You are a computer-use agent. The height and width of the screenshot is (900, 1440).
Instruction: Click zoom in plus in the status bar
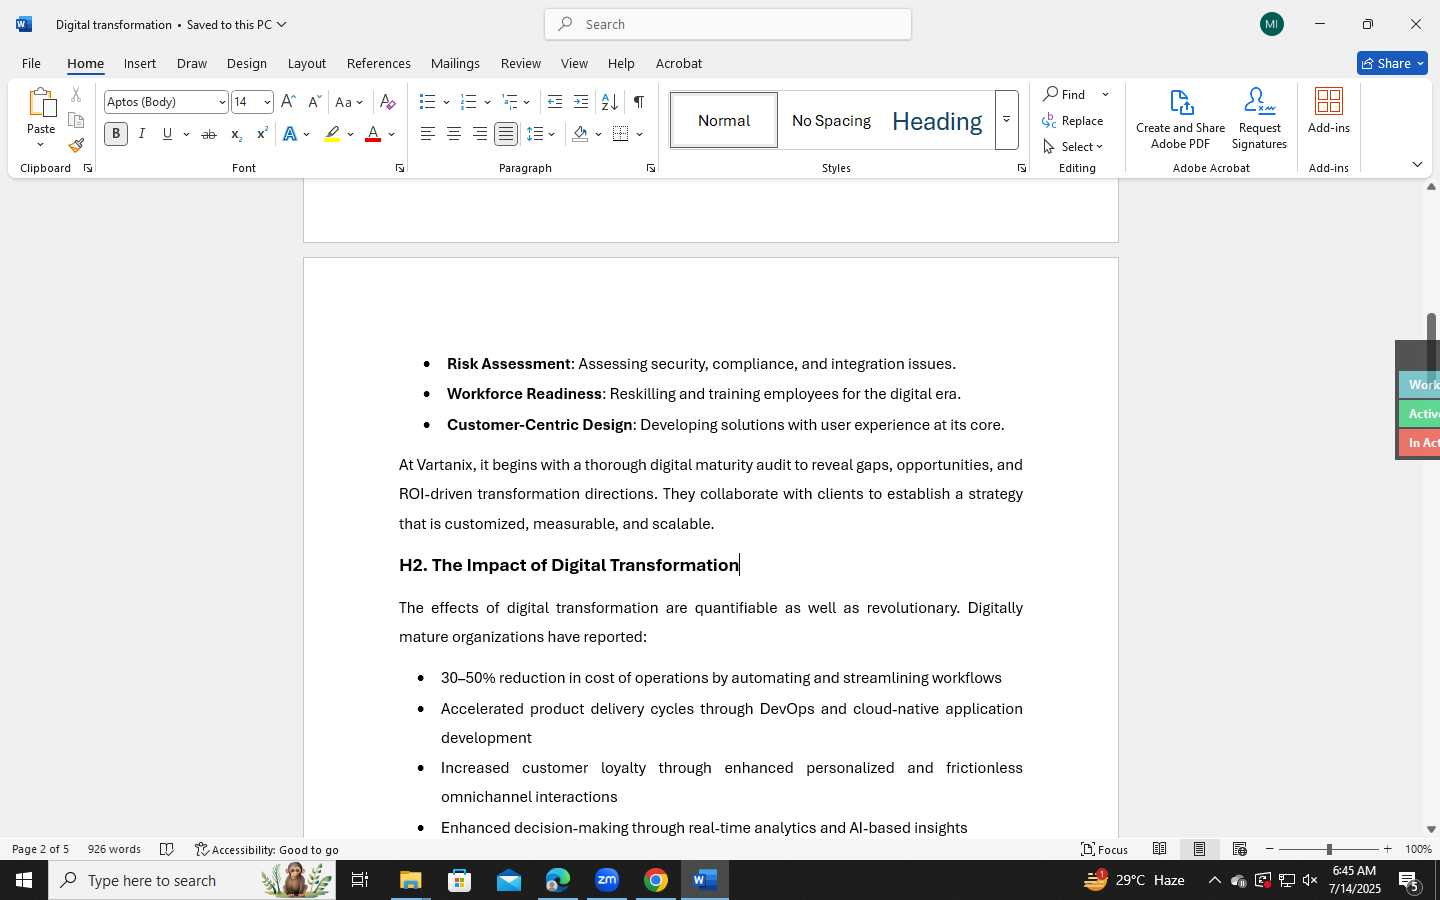(x=1387, y=849)
